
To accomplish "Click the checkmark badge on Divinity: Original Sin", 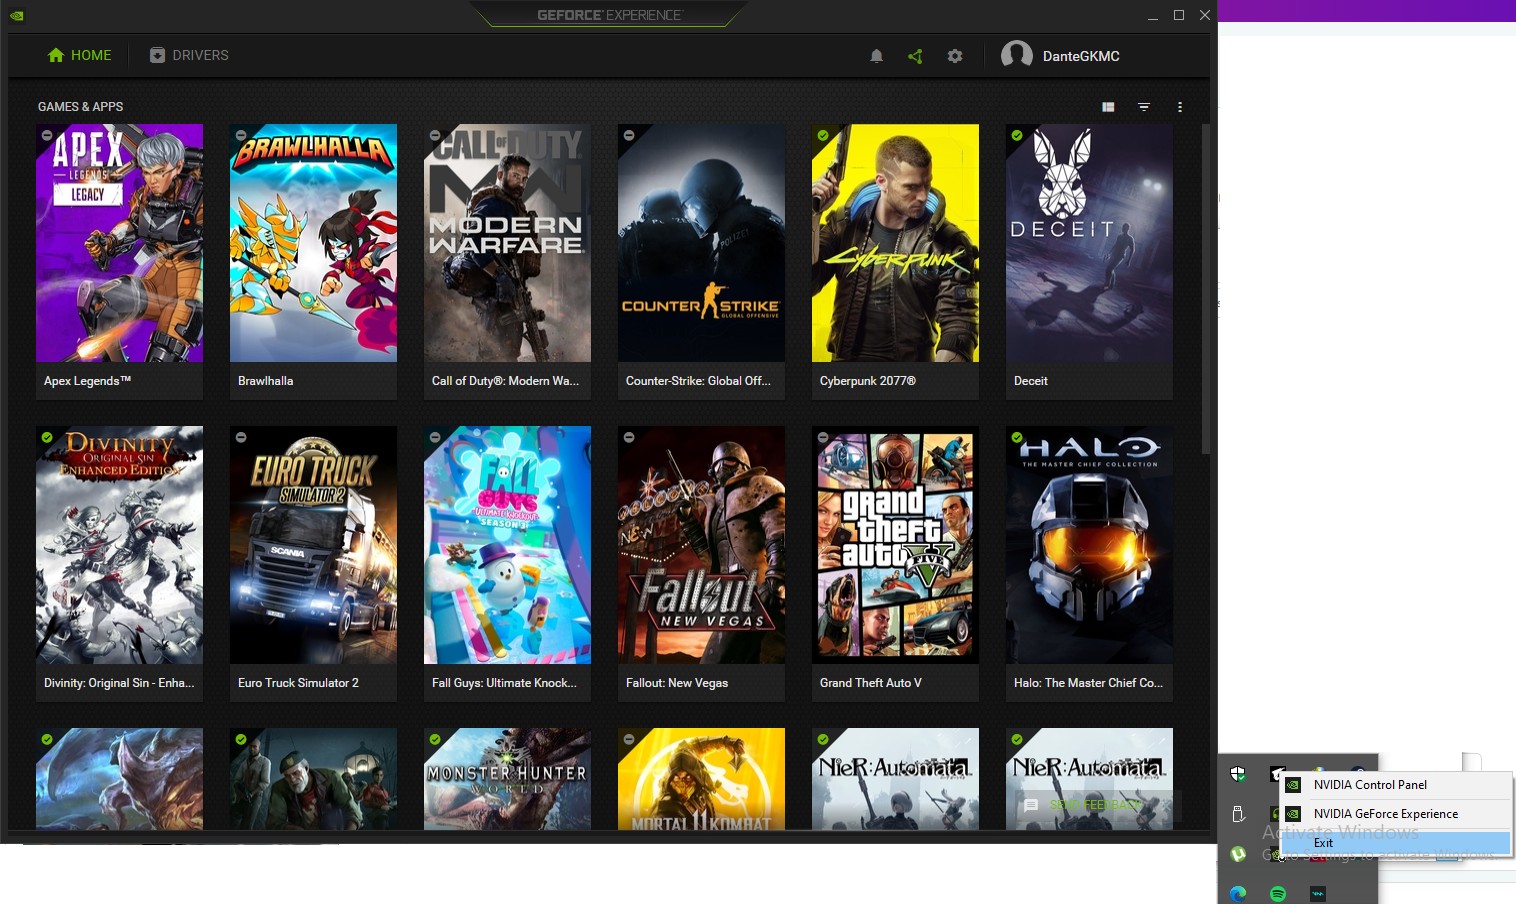I will coord(47,437).
